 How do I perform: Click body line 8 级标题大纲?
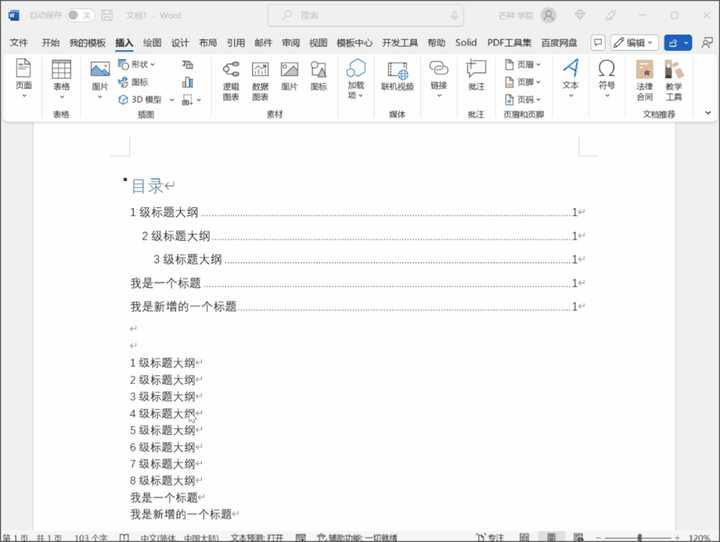coord(163,481)
